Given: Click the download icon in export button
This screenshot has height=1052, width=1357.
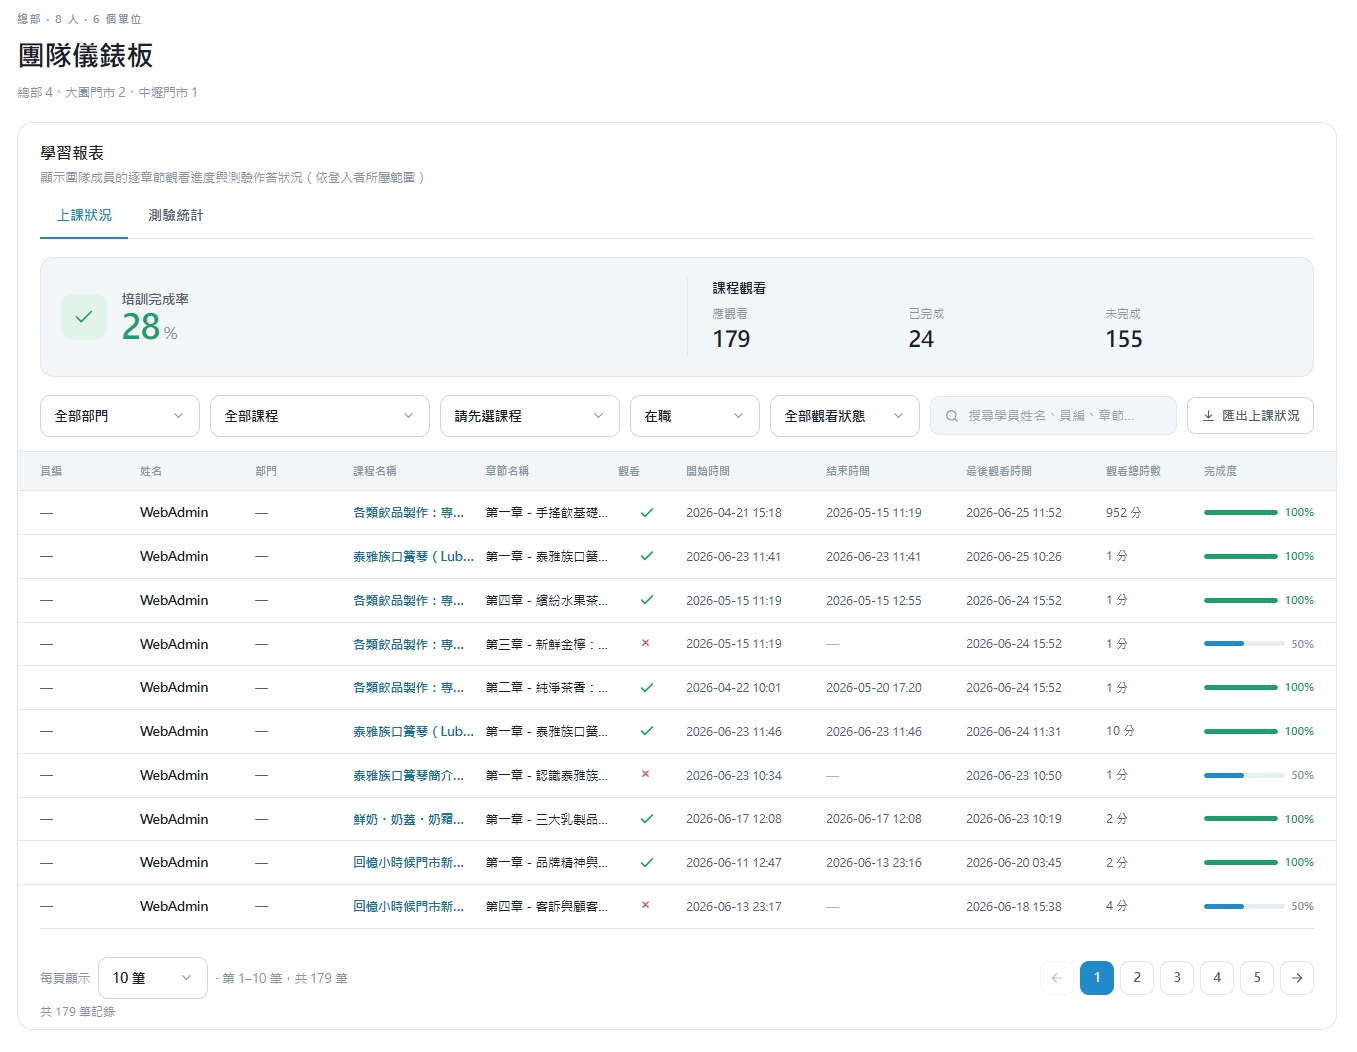Looking at the screenshot, I should (1208, 416).
